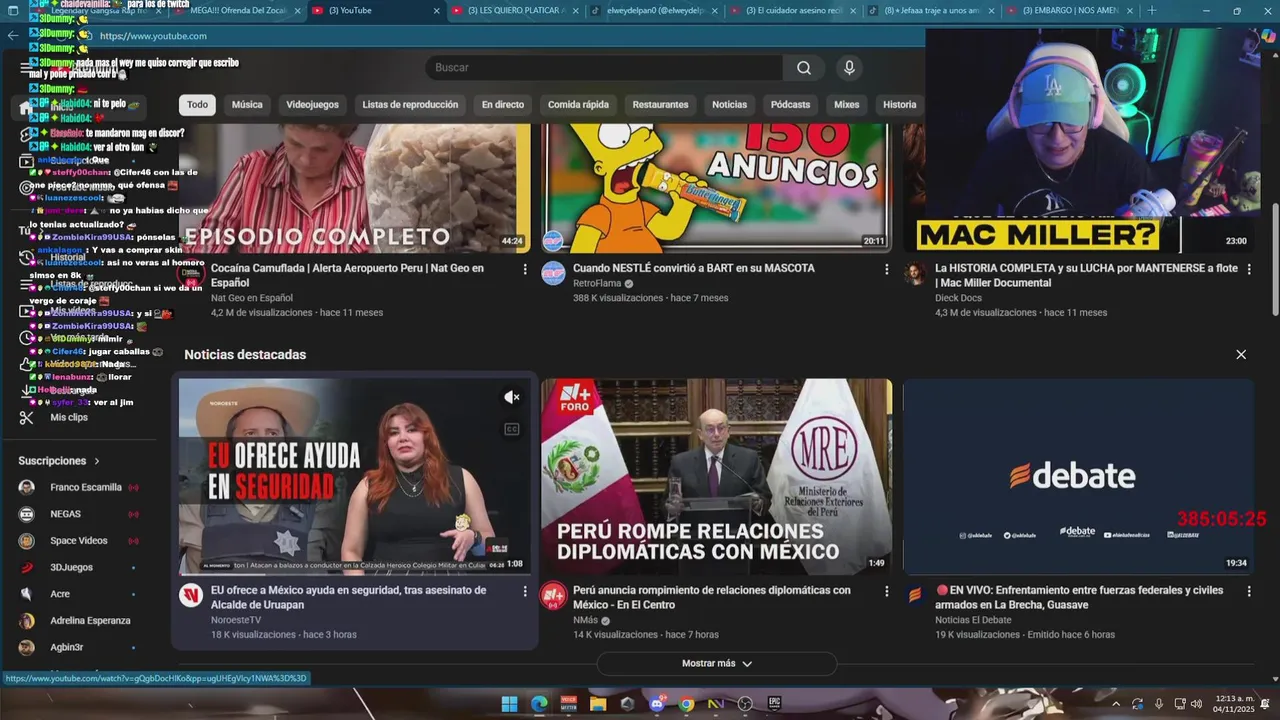Open options menu for EN VIVO Enfrentamiento video

tap(1248, 591)
